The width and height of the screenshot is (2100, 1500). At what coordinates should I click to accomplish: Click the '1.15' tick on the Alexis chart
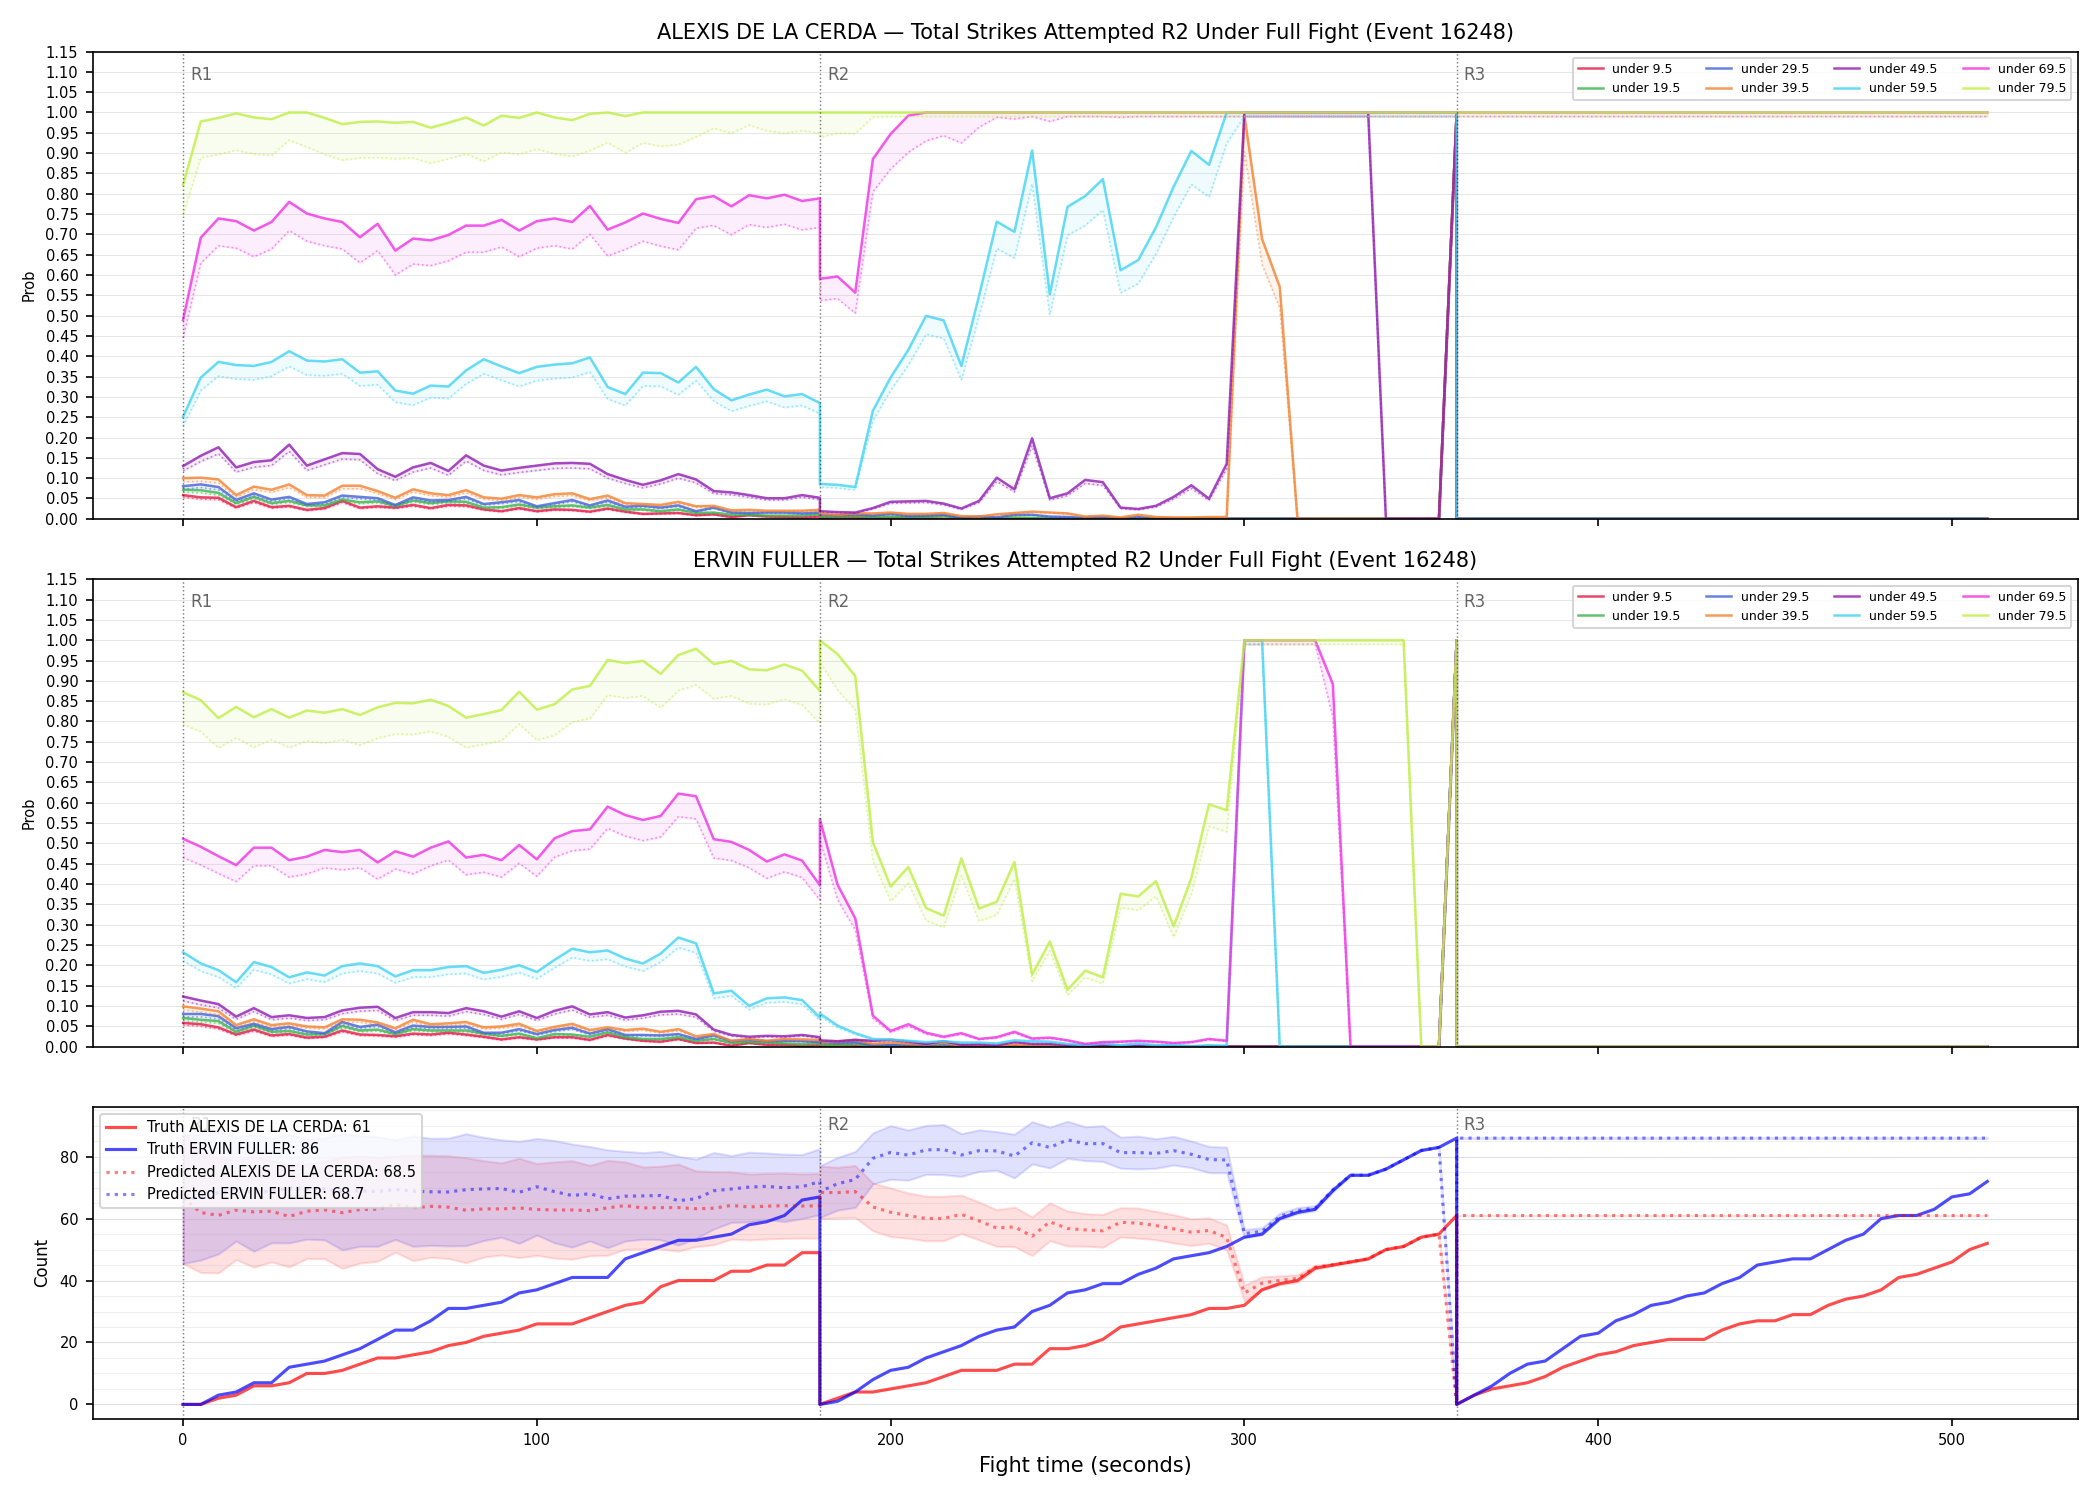point(62,52)
